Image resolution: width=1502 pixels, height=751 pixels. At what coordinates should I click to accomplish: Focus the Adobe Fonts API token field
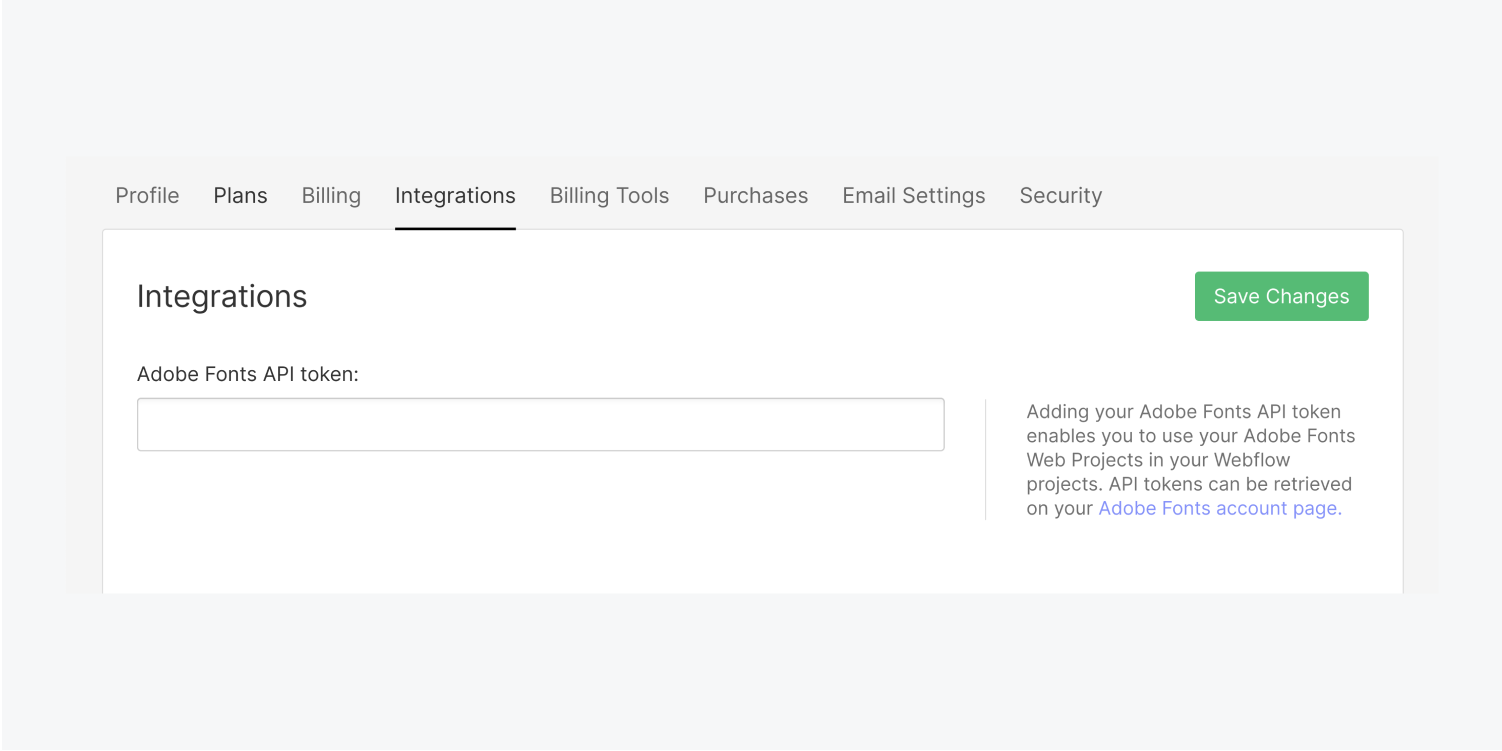click(x=540, y=424)
